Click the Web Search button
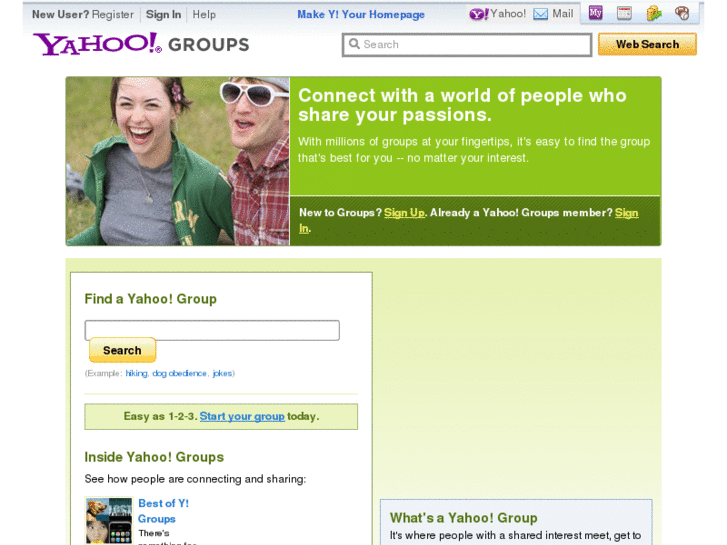This screenshot has height=545, width=727. pyautogui.click(x=647, y=44)
